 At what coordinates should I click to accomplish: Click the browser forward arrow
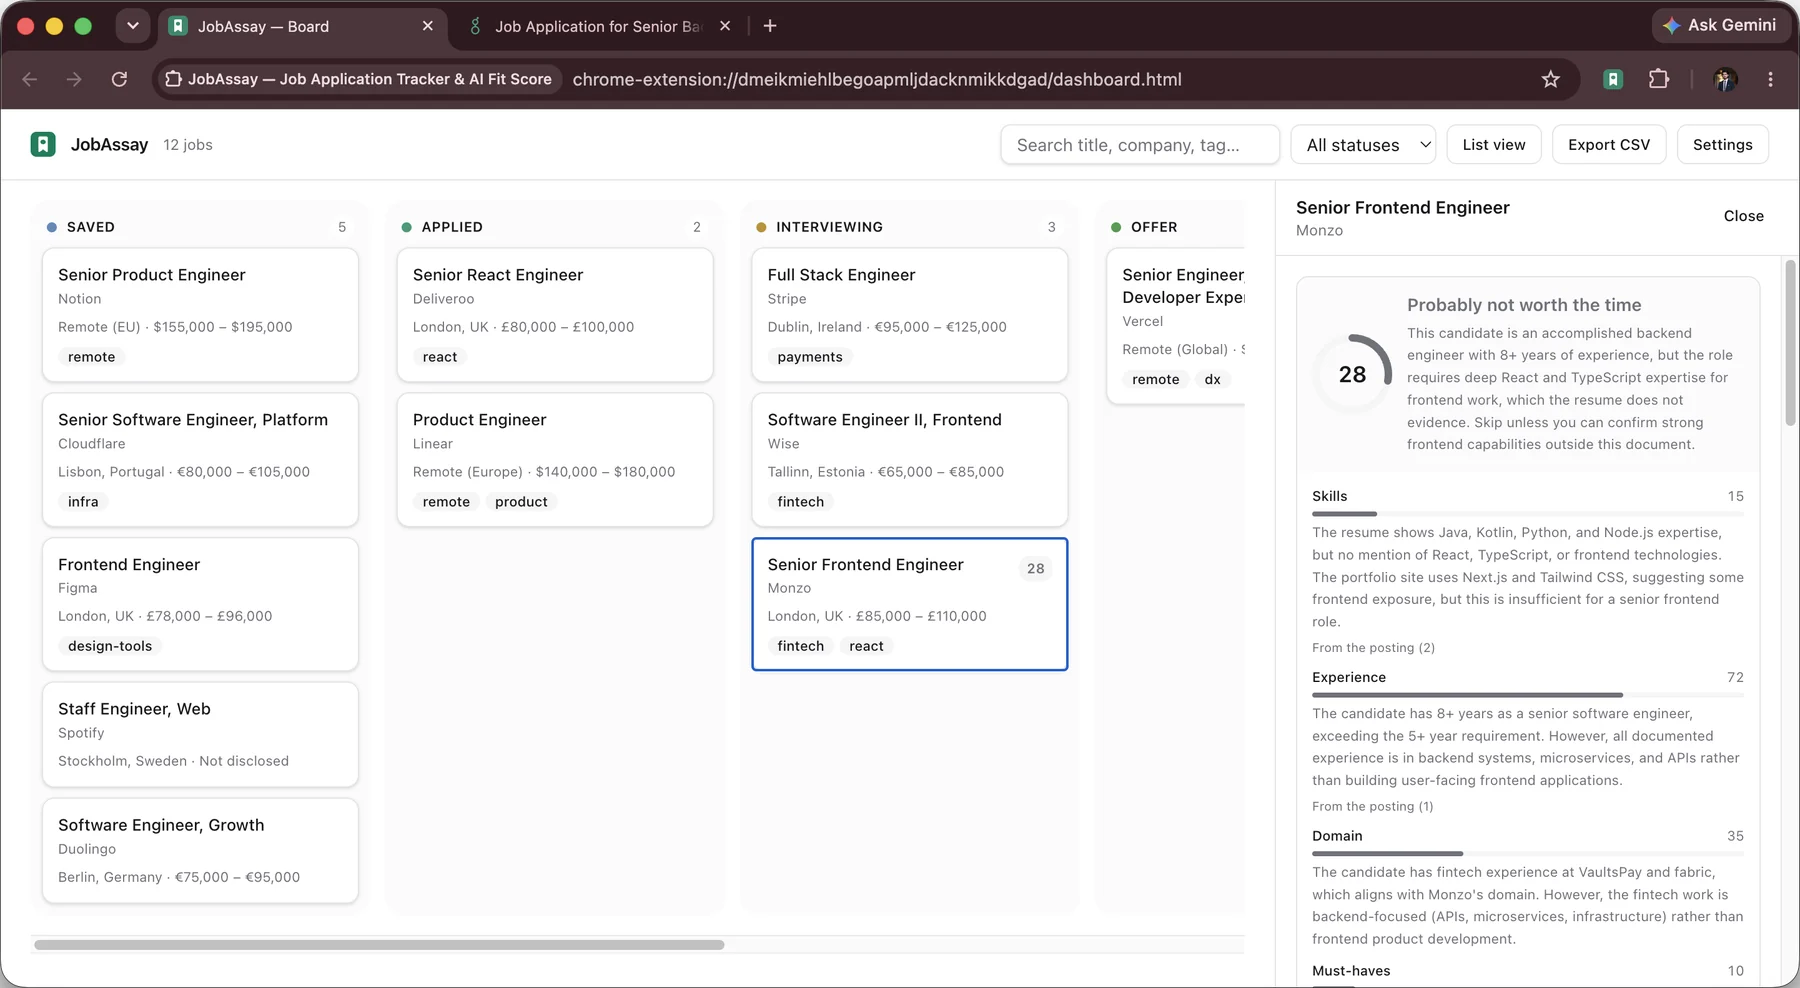coord(74,79)
